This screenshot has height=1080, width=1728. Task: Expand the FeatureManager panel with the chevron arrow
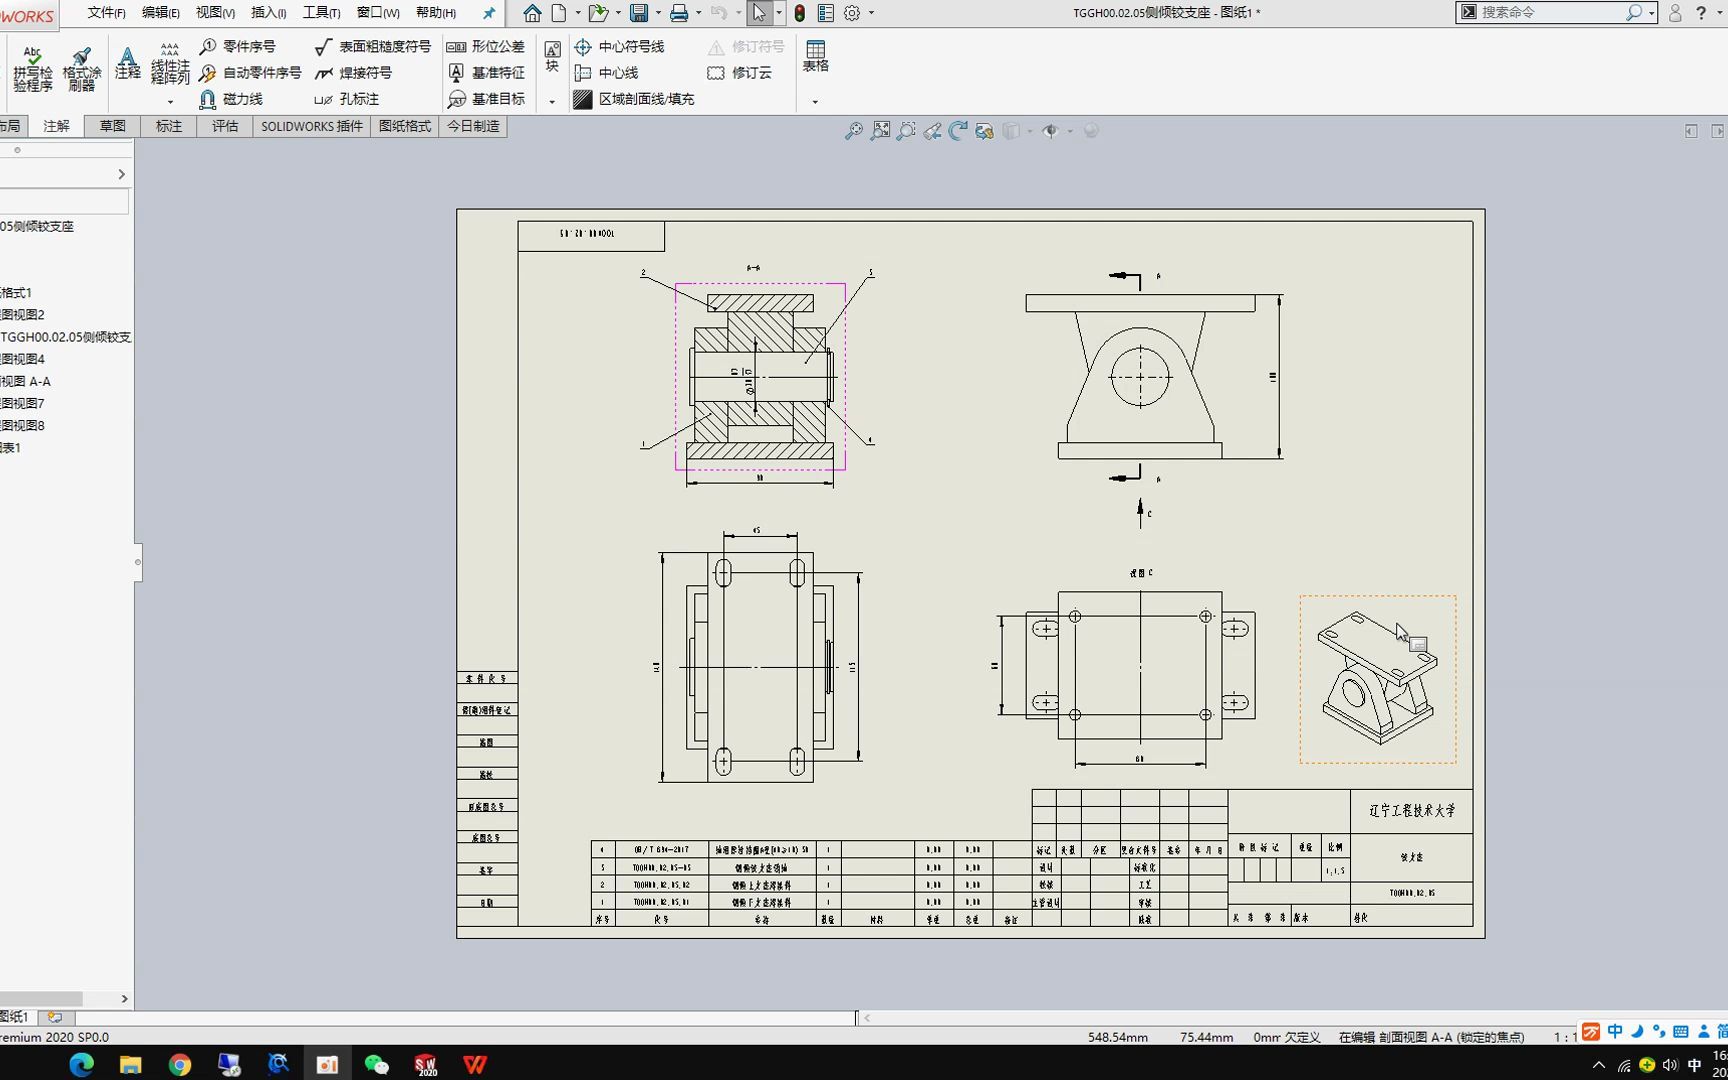click(x=122, y=173)
